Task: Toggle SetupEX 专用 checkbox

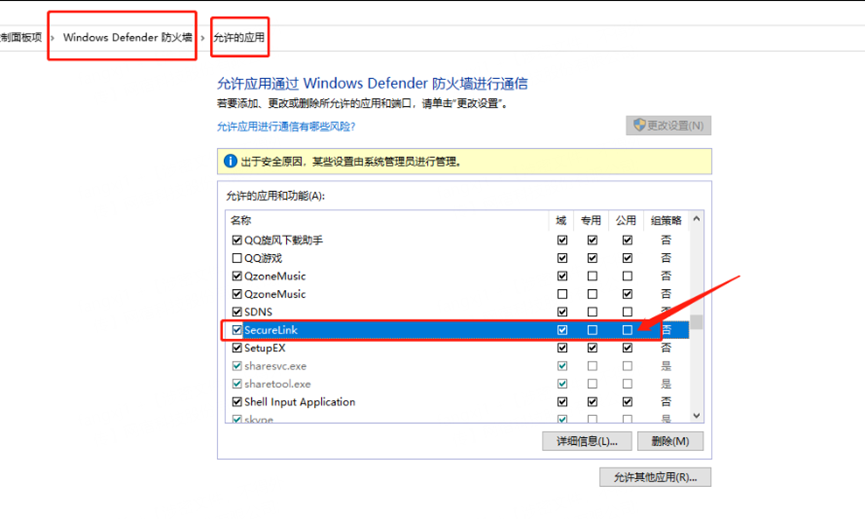Action: (x=592, y=347)
